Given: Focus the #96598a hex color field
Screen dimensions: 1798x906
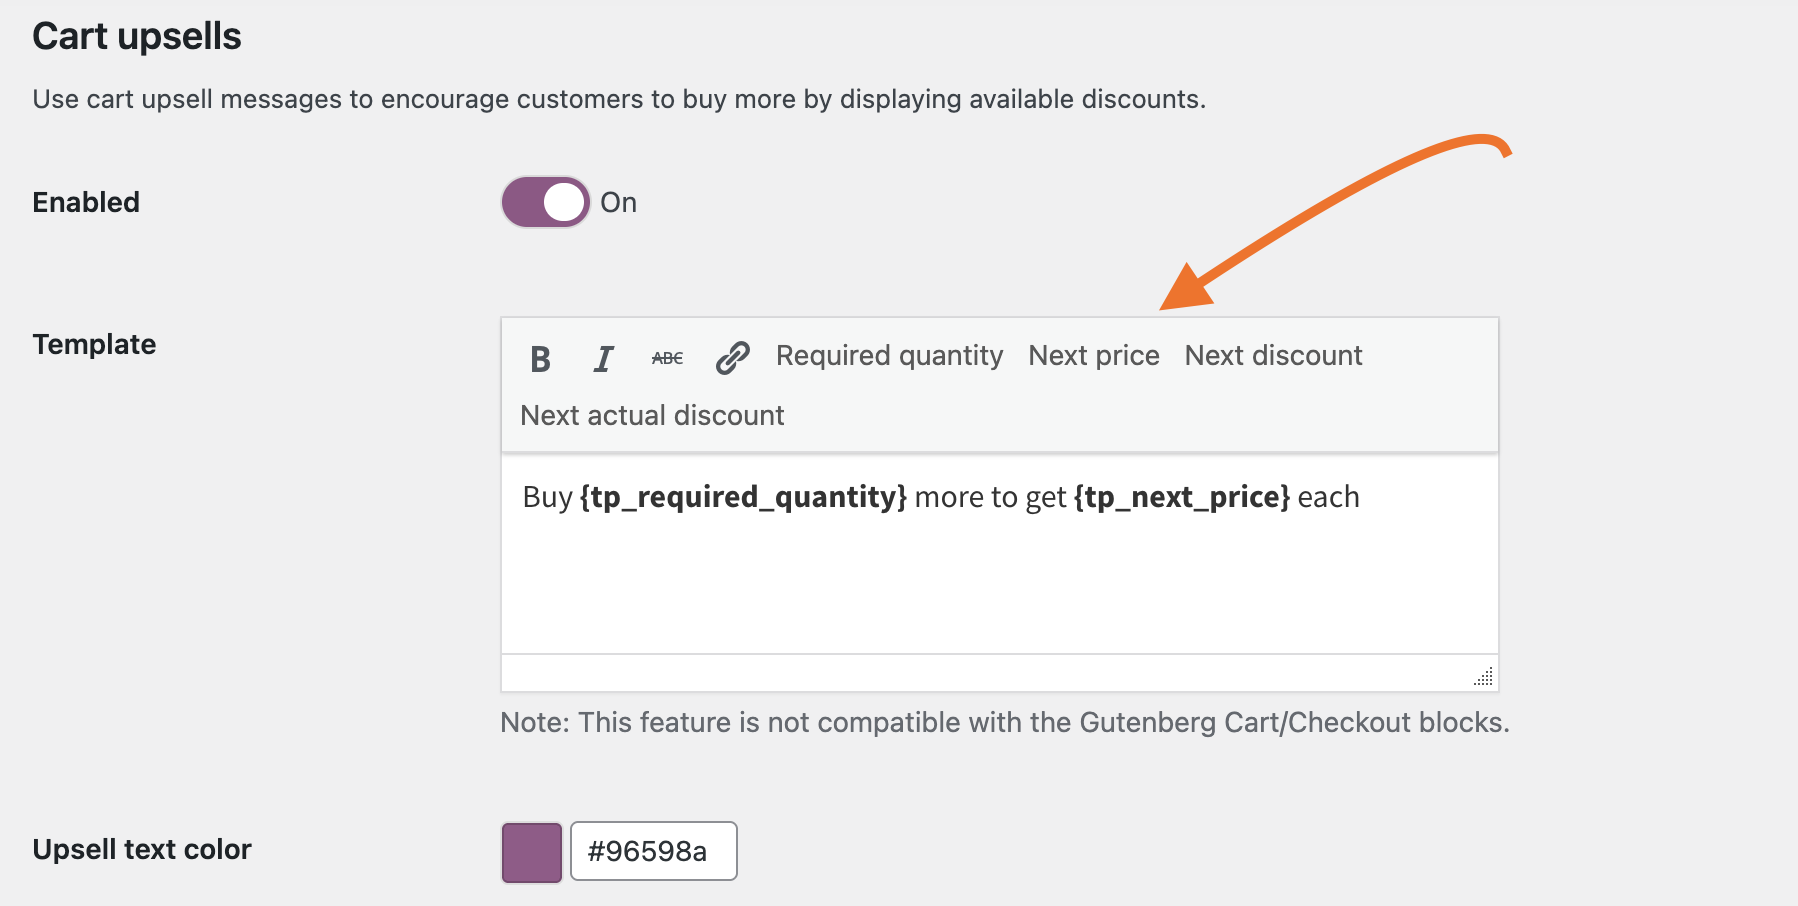Looking at the screenshot, I should [654, 851].
